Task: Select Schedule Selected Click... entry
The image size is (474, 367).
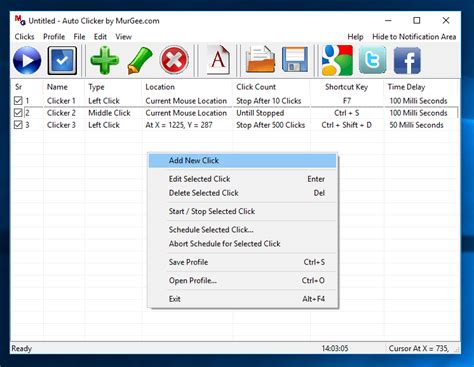Action: (x=243, y=230)
